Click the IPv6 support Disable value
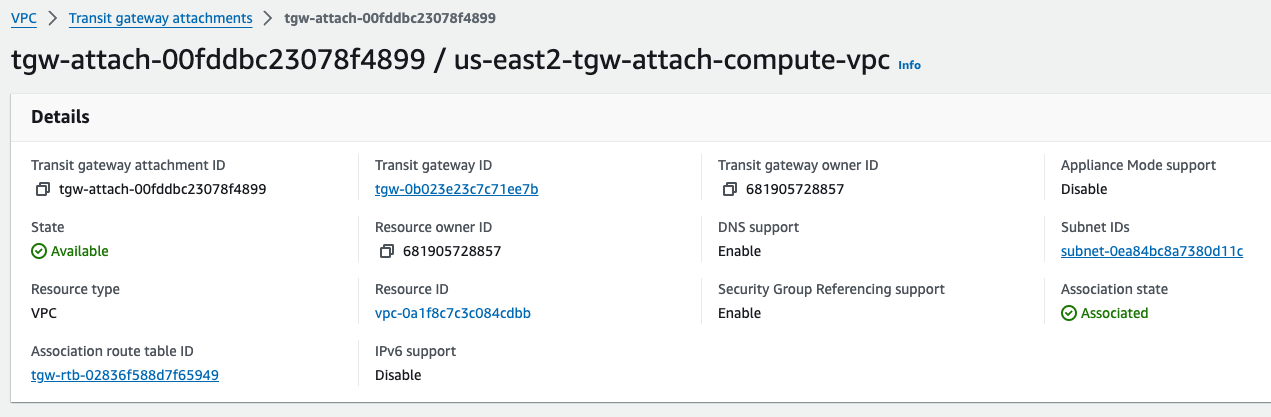This screenshot has height=417, width=1271. (x=398, y=375)
